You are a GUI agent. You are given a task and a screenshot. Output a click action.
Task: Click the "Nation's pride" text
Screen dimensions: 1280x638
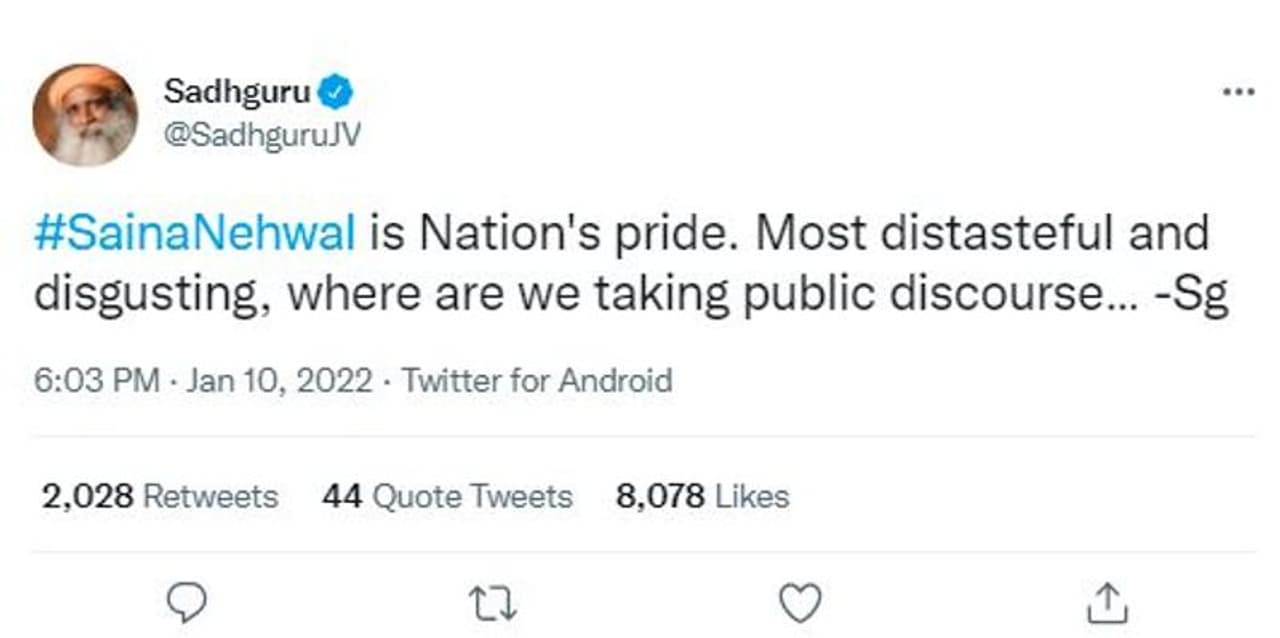pos(575,234)
